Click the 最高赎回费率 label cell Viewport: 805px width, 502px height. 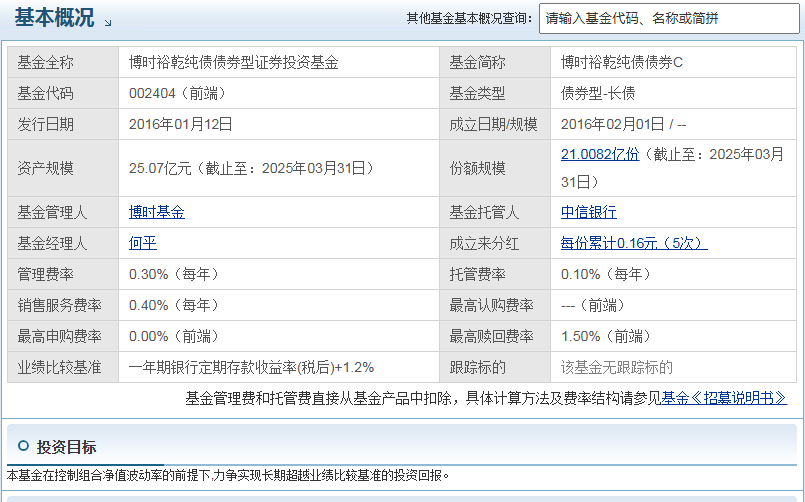495,336
